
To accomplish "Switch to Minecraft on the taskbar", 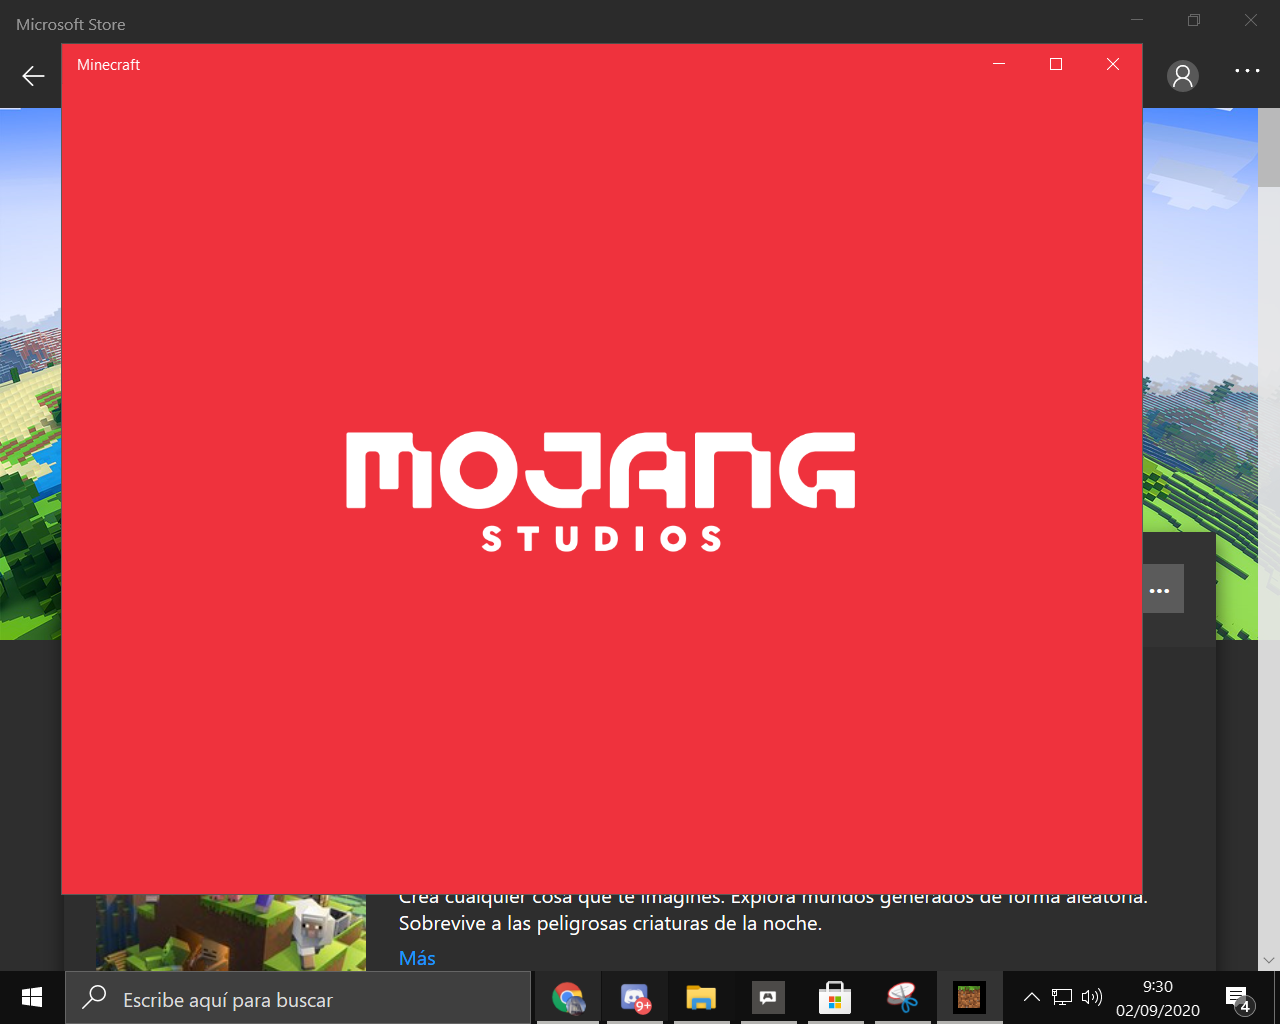I will (969, 997).
